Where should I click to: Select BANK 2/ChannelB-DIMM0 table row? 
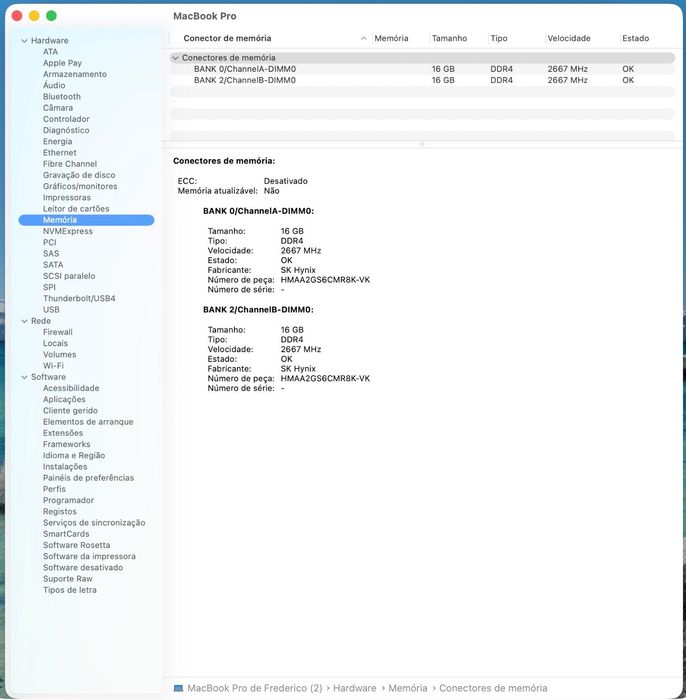(x=422, y=80)
